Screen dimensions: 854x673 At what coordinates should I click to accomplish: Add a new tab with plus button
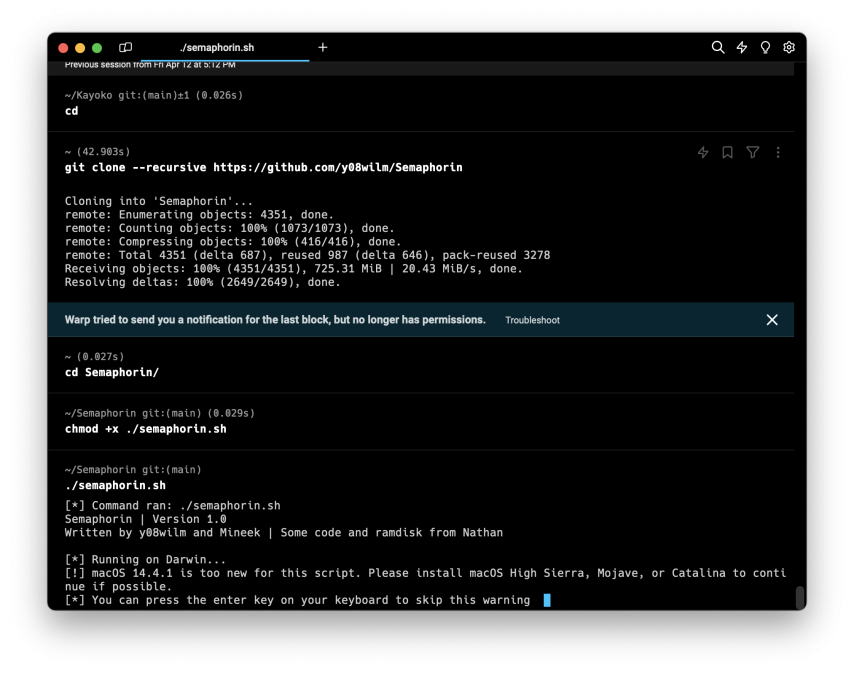[x=322, y=47]
